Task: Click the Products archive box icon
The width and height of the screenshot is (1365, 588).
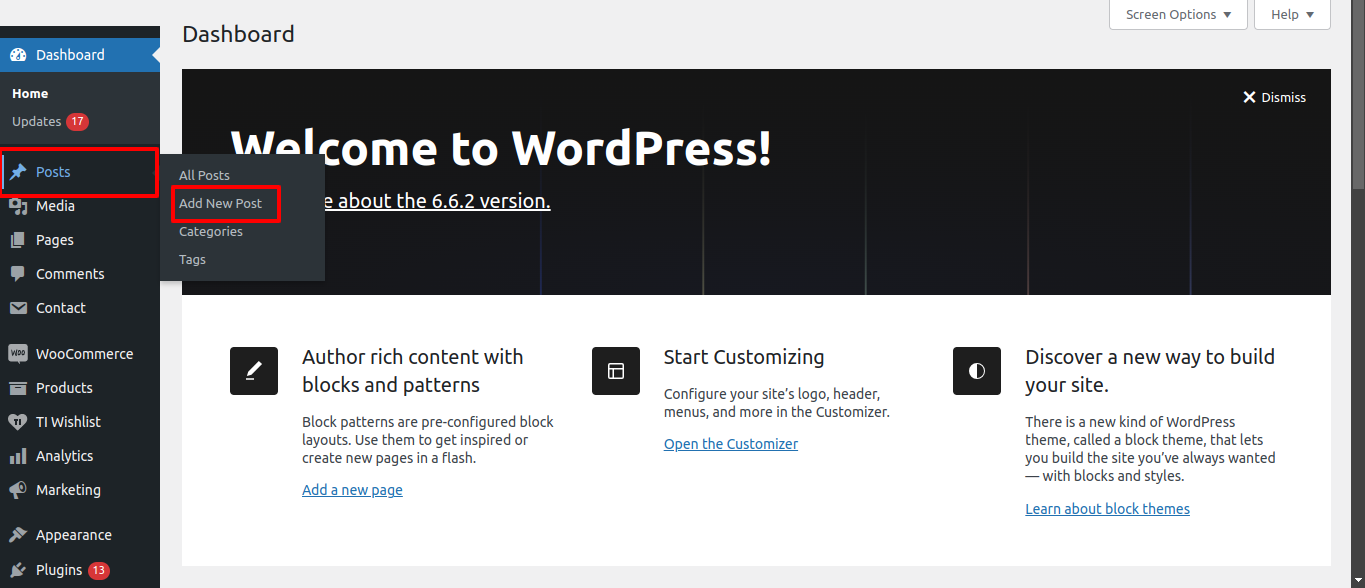Action: [x=18, y=388]
